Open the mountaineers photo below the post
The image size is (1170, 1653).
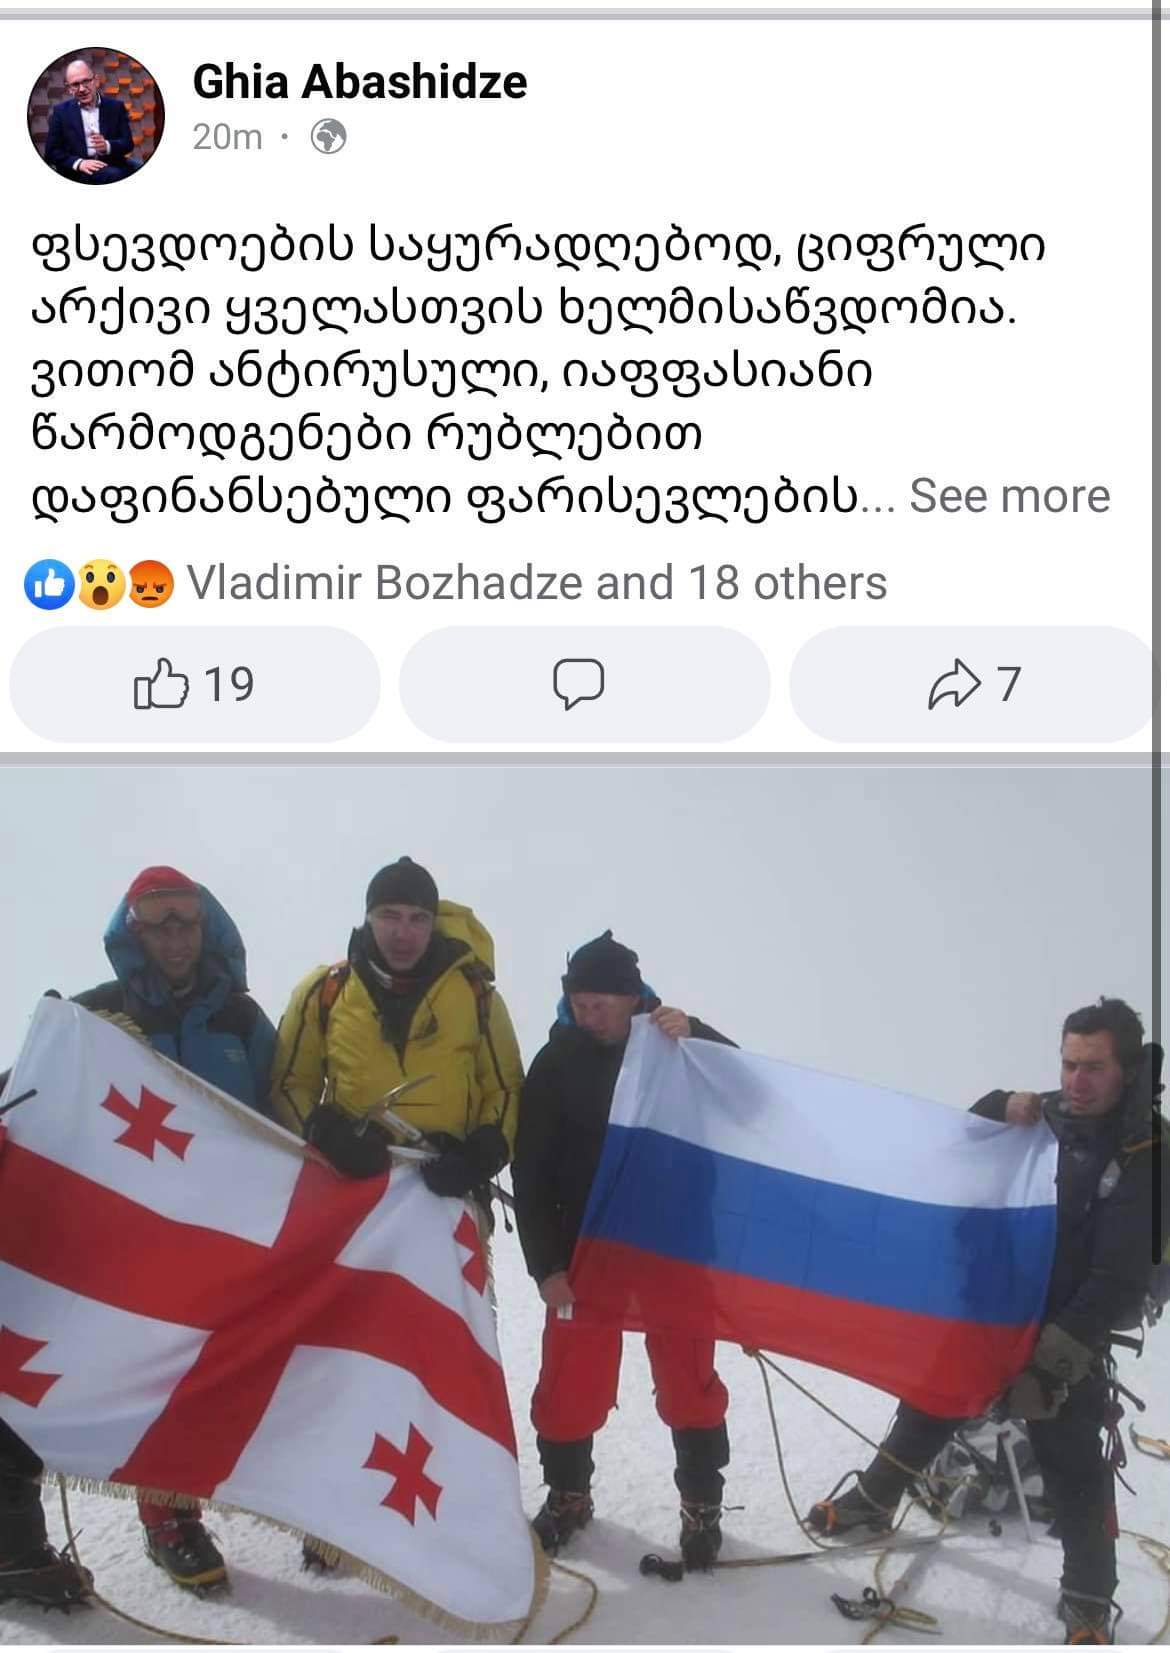(x=585, y=1205)
